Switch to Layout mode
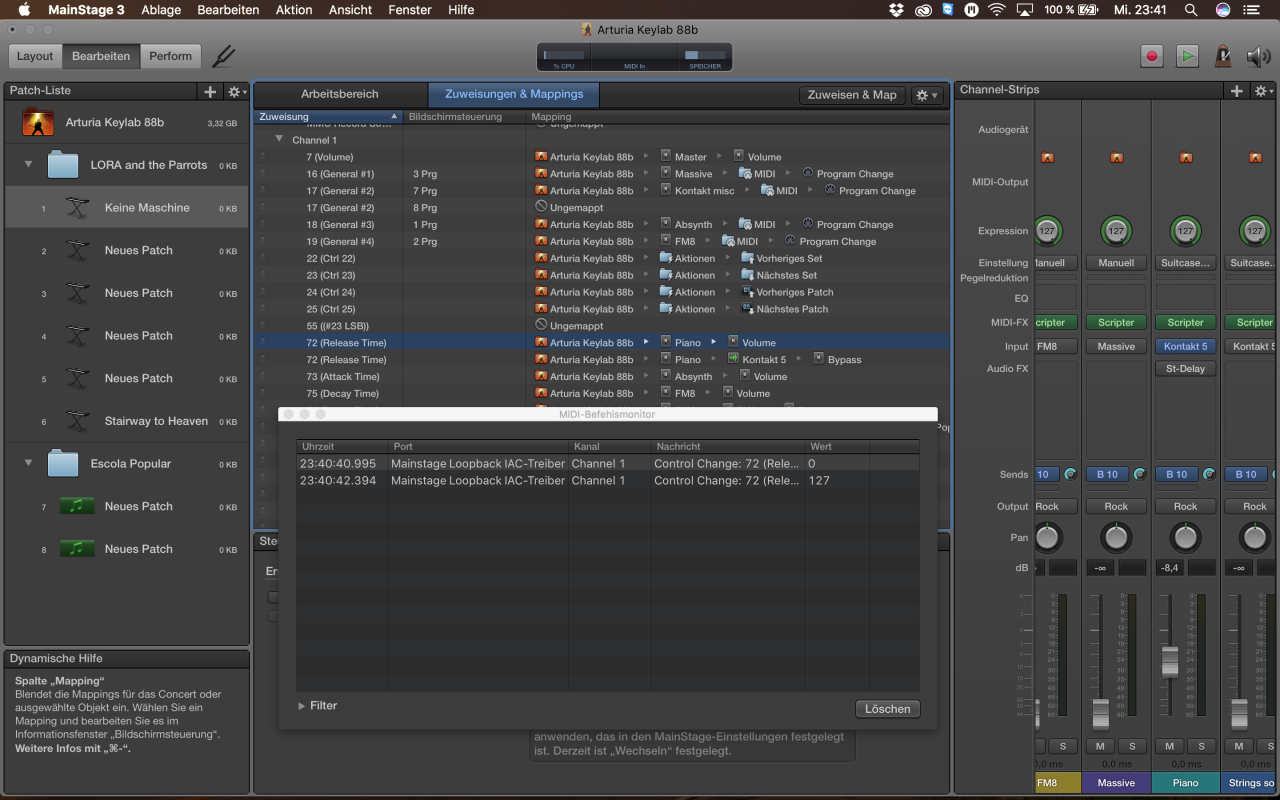Viewport: 1280px width, 800px height. pyautogui.click(x=35, y=56)
